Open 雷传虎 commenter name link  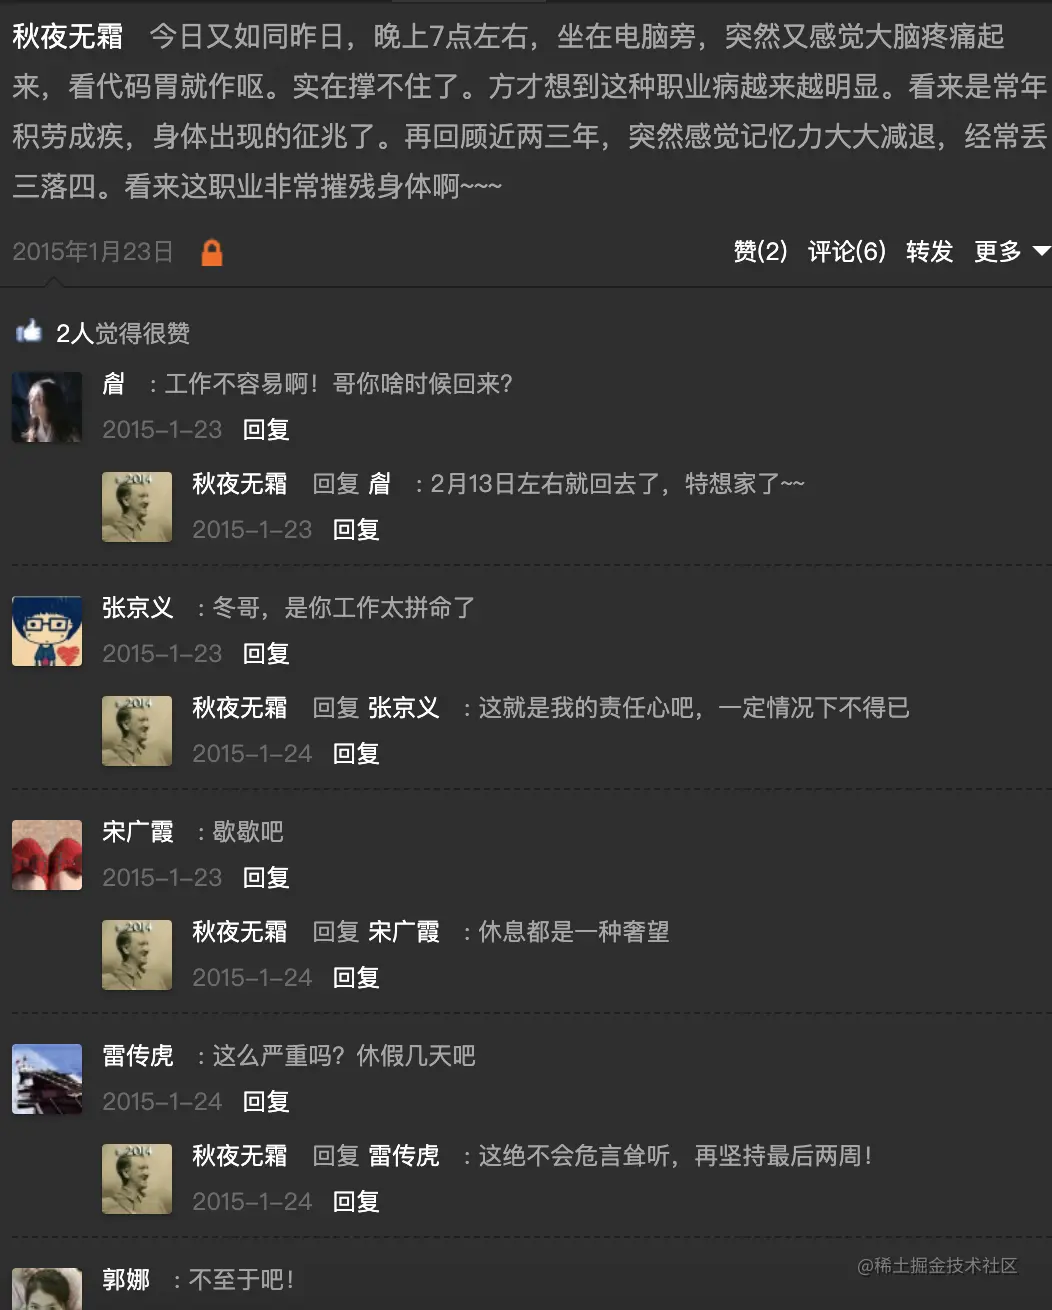138,1056
